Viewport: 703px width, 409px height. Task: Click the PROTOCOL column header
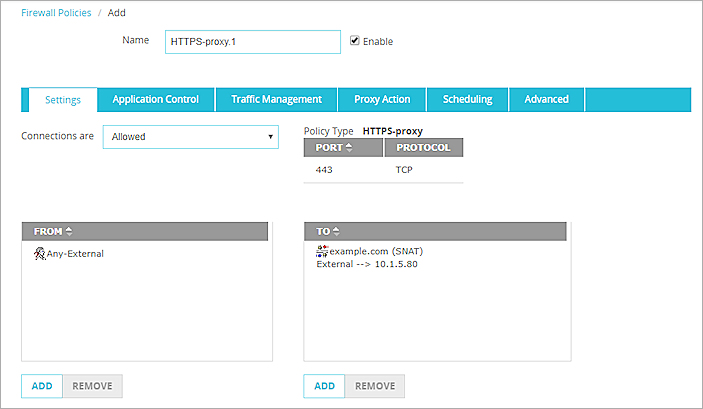[x=423, y=148]
